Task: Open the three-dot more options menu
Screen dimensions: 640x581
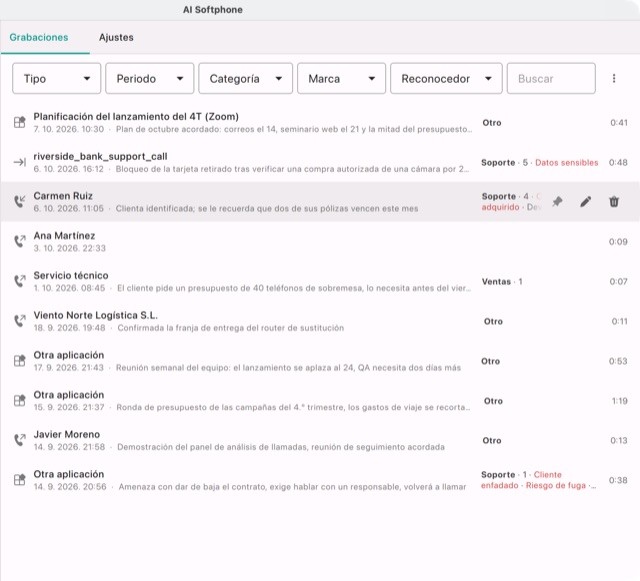Action: [x=614, y=78]
